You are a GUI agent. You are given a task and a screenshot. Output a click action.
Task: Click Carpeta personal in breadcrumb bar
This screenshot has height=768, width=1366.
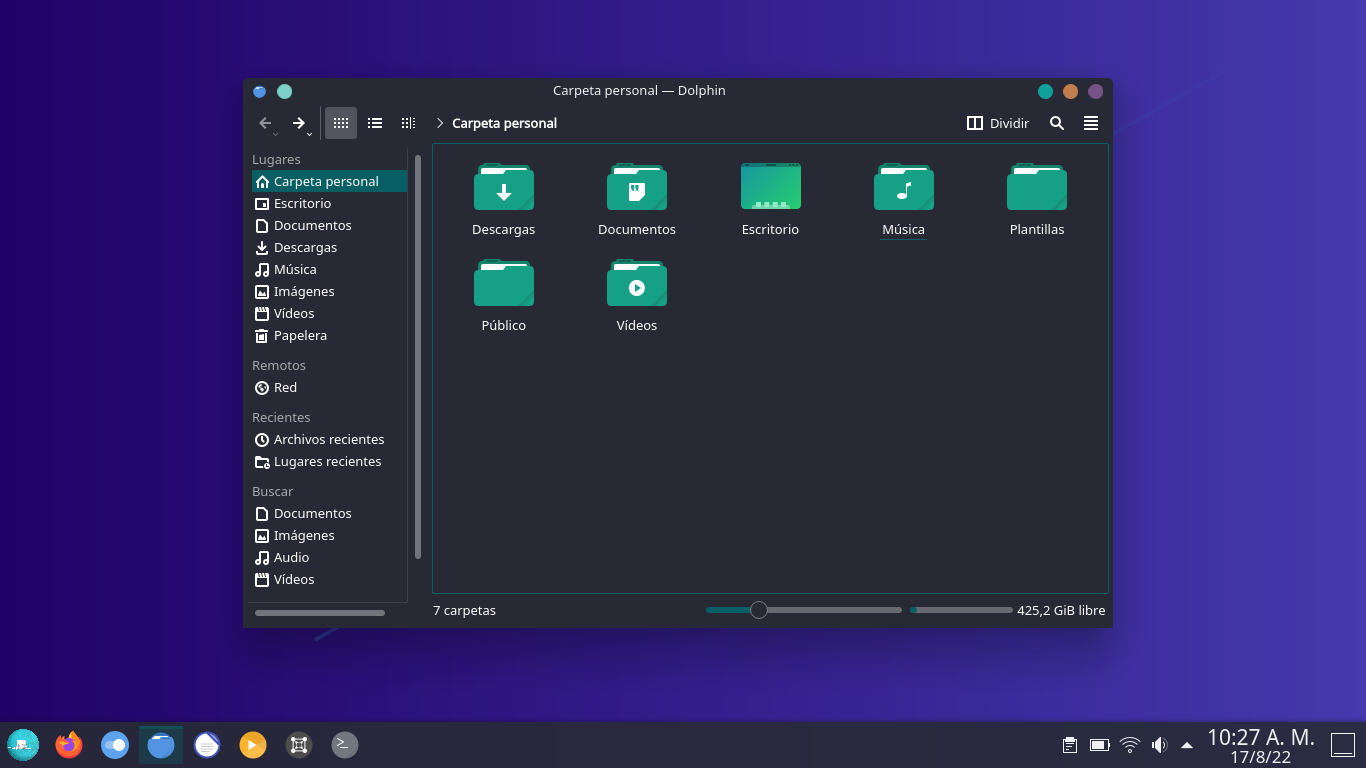(504, 123)
